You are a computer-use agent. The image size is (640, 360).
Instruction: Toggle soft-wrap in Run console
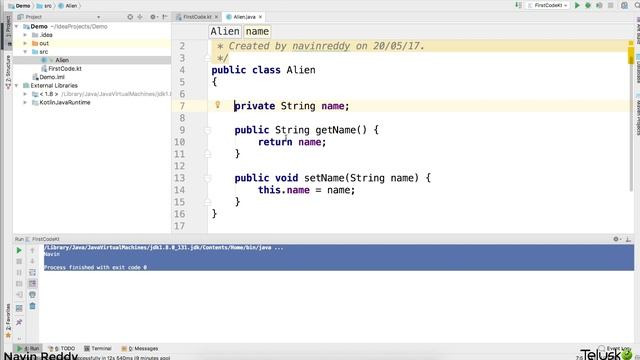[x=32, y=272]
